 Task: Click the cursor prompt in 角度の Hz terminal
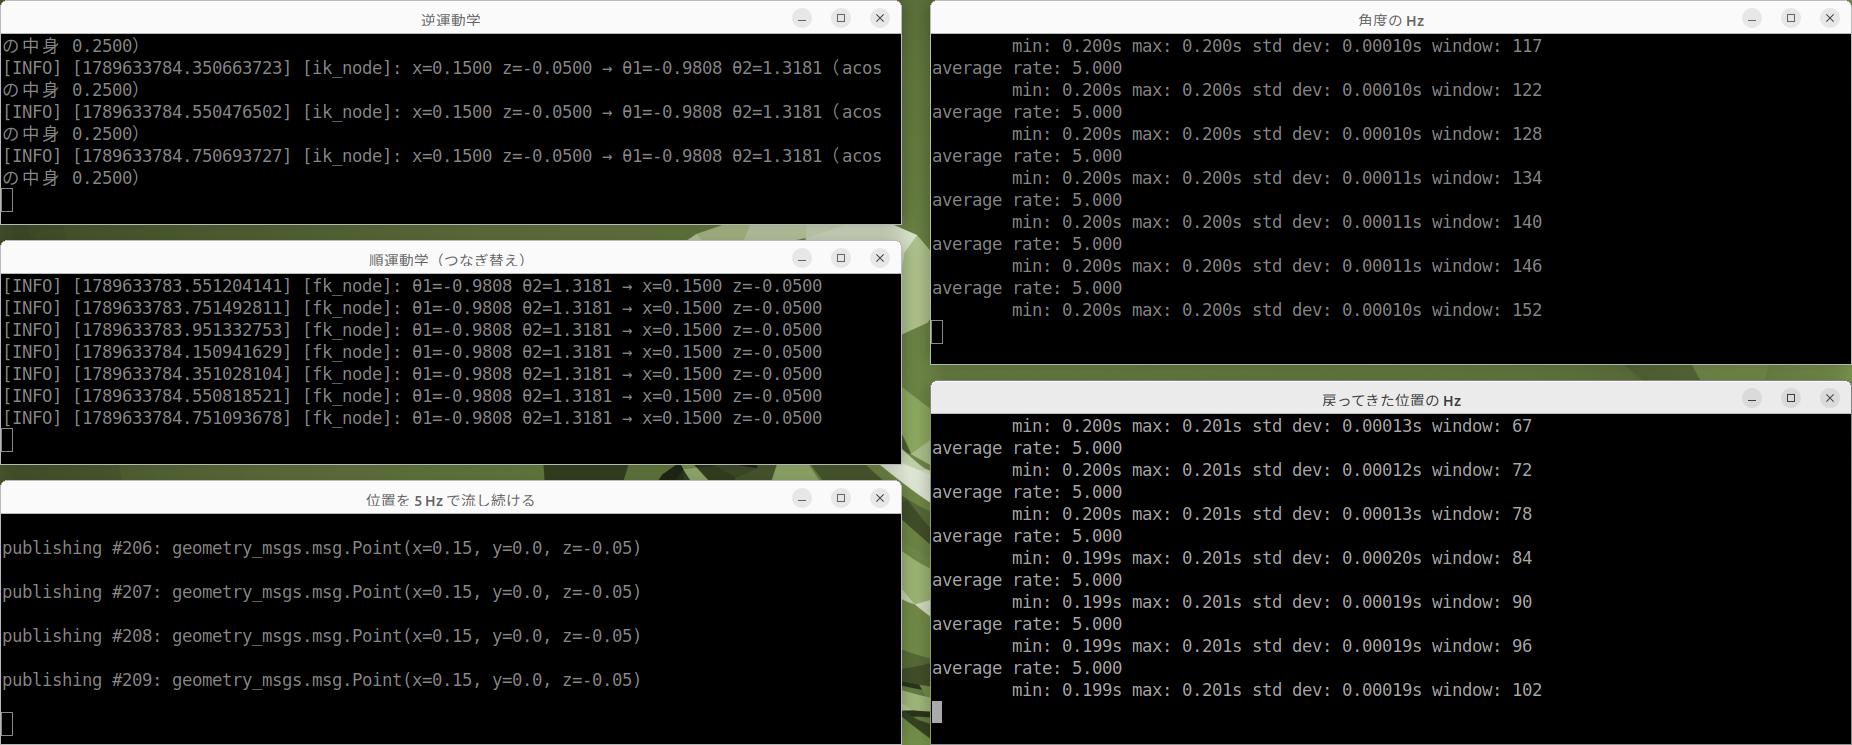tap(937, 332)
